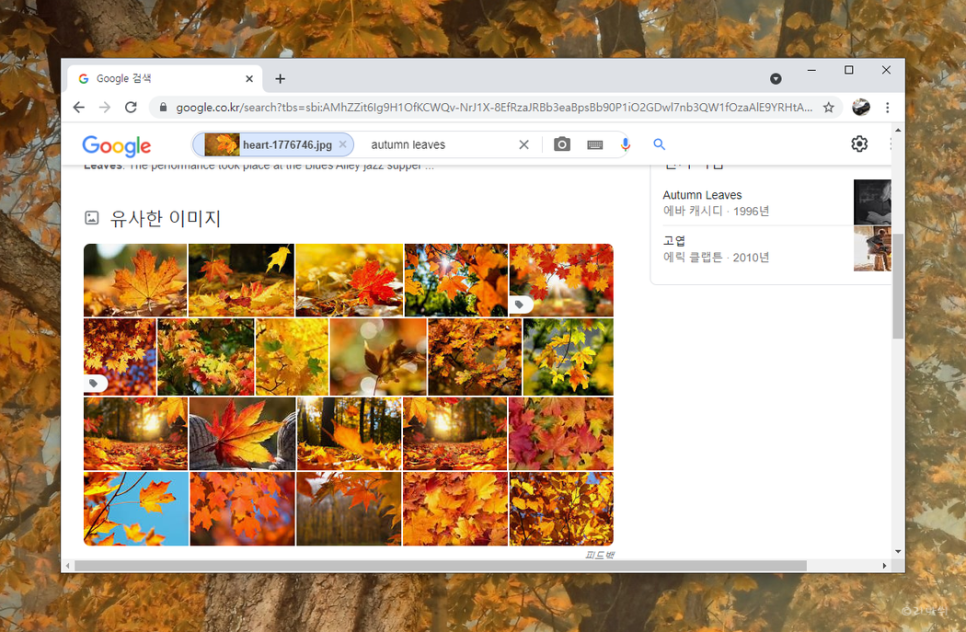This screenshot has width=966, height=632.
Task: Open maple leaf on gray knit thumbnail
Action: coord(243,434)
